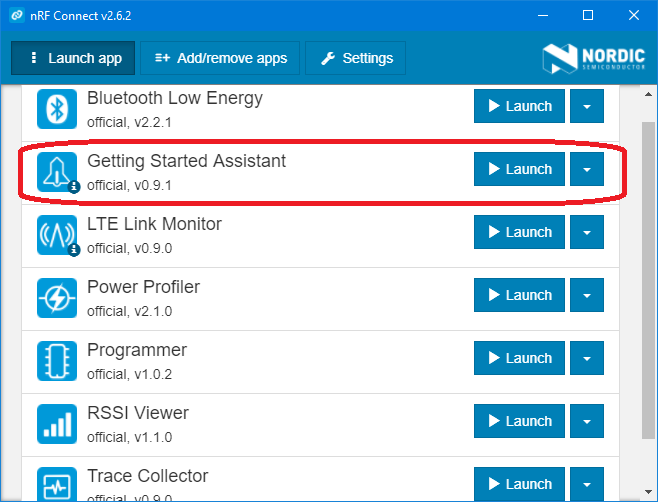This screenshot has height=502, width=658.
Task: Open the Settings tab
Action: (x=357, y=58)
